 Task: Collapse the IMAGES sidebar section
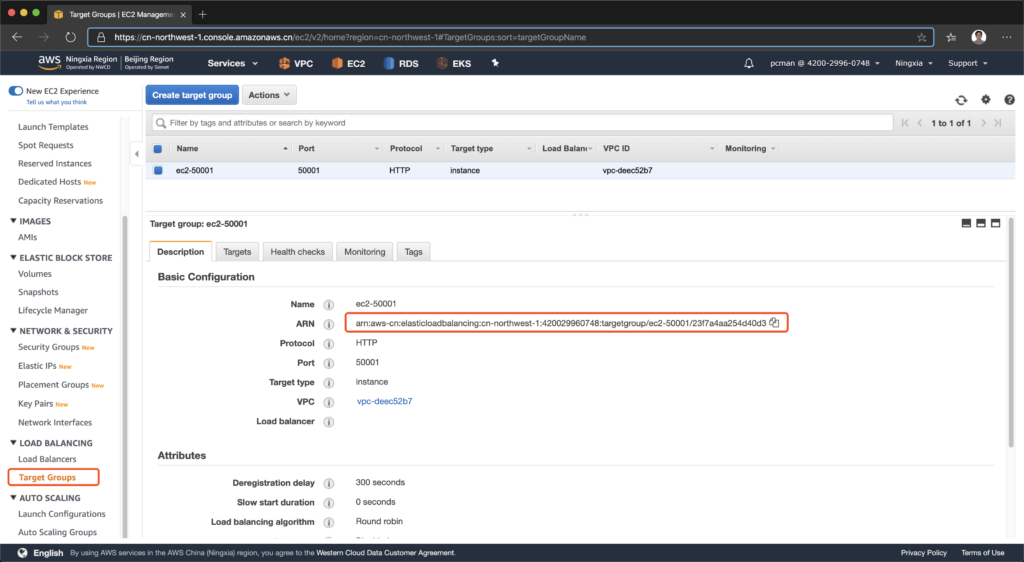(x=14, y=221)
